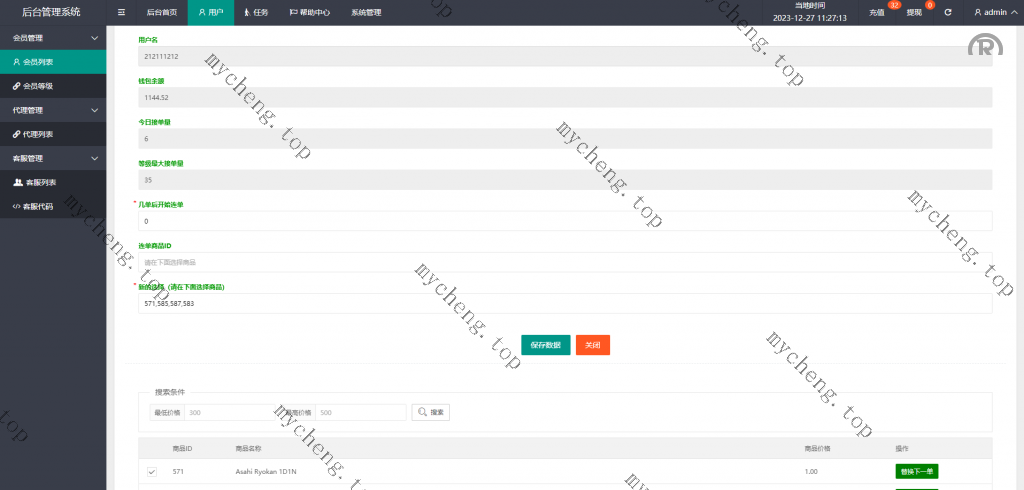This screenshot has height=490, width=1024.
Task: Click the orange 关闭 button
Action: coord(593,345)
